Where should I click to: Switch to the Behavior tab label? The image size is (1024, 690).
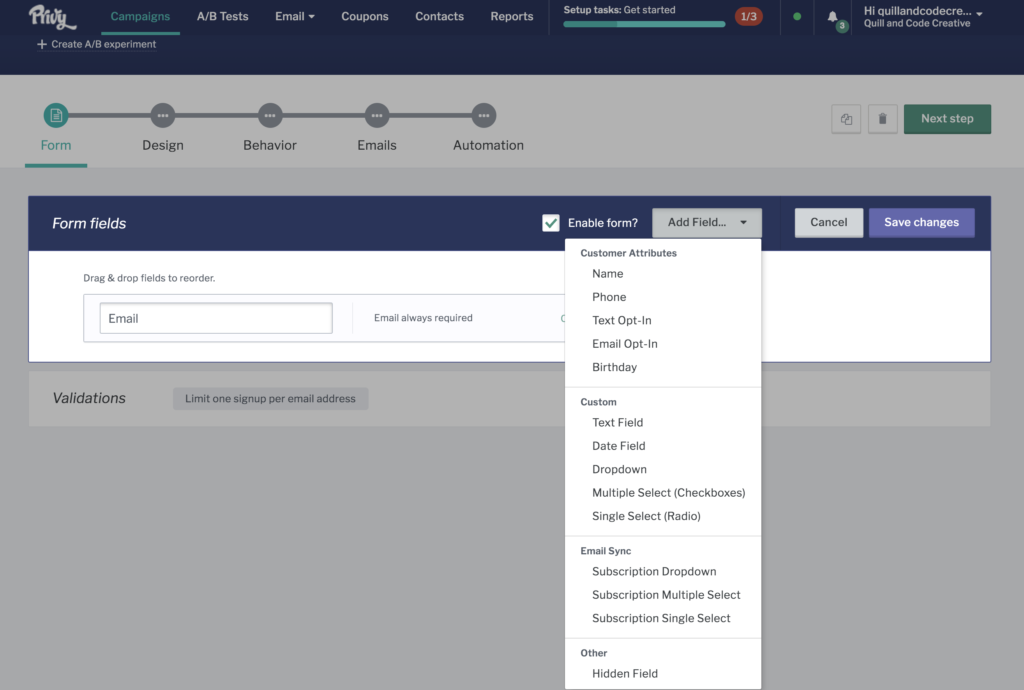(x=270, y=145)
